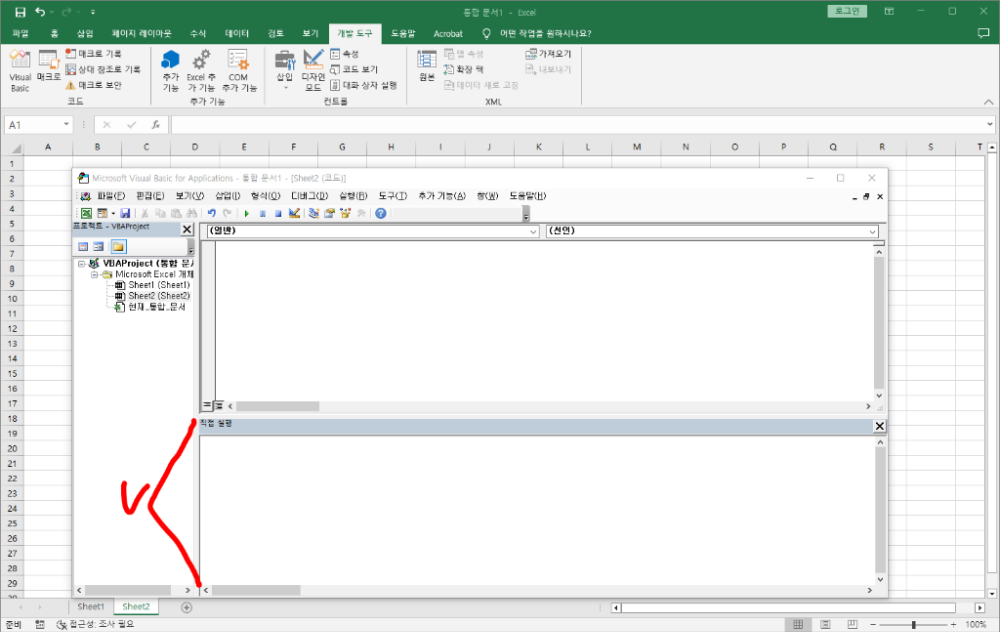This screenshot has height=632, width=1000.
Task: Open 속성 (Properties) in Controls group
Action: [344, 54]
